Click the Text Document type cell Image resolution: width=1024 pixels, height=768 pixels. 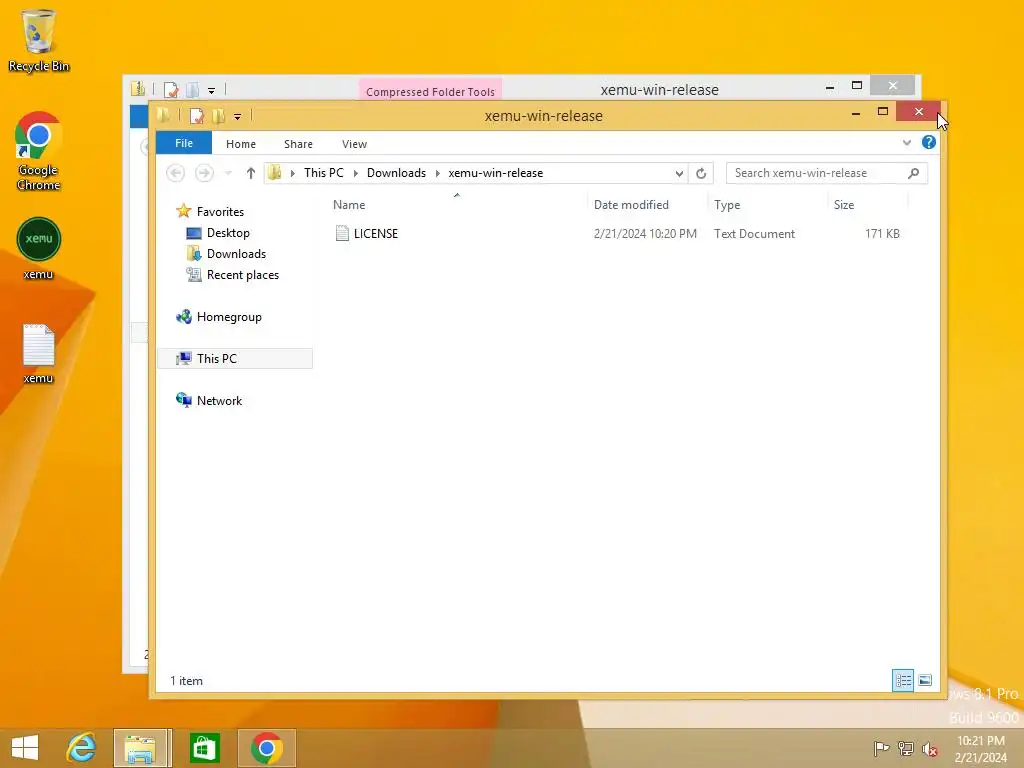[x=754, y=234]
